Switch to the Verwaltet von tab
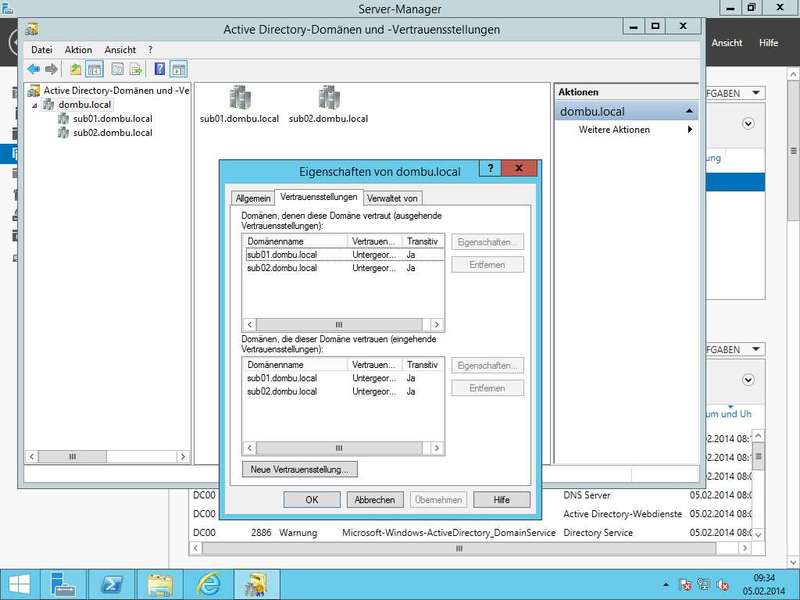800x600 pixels. pyautogui.click(x=393, y=198)
